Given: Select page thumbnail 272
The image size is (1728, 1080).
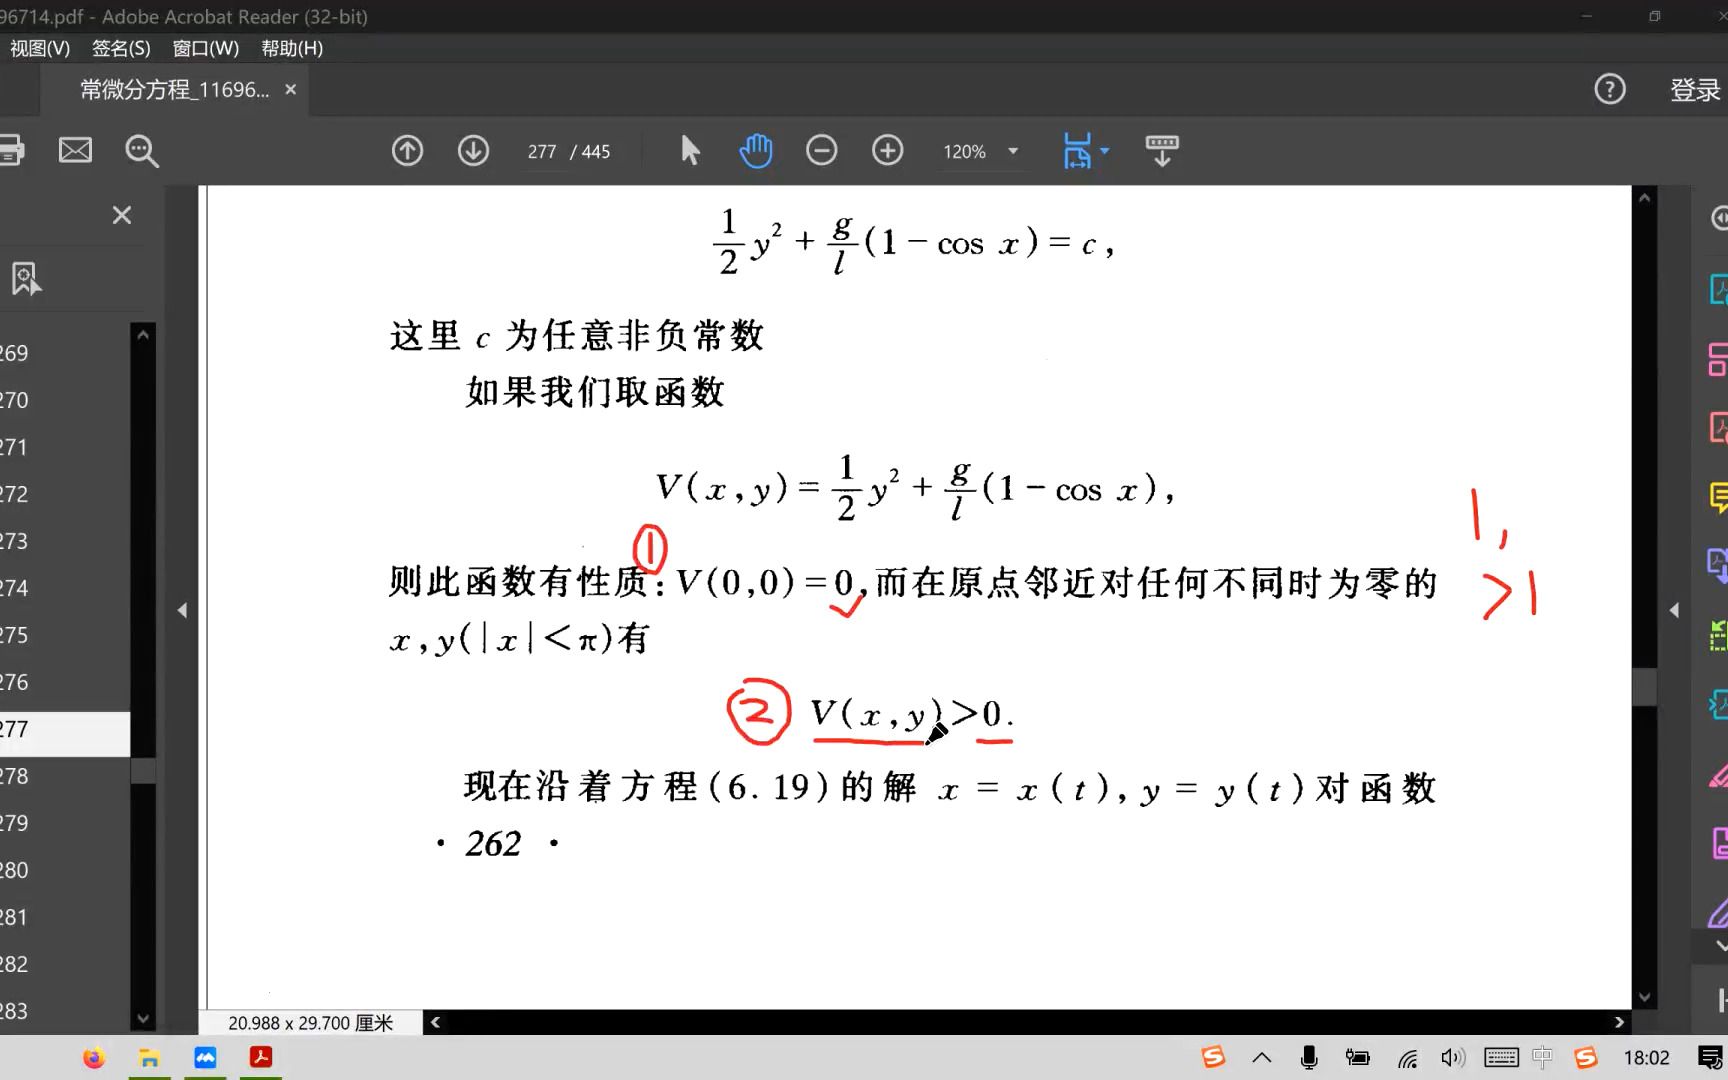Looking at the screenshot, I should 14,494.
